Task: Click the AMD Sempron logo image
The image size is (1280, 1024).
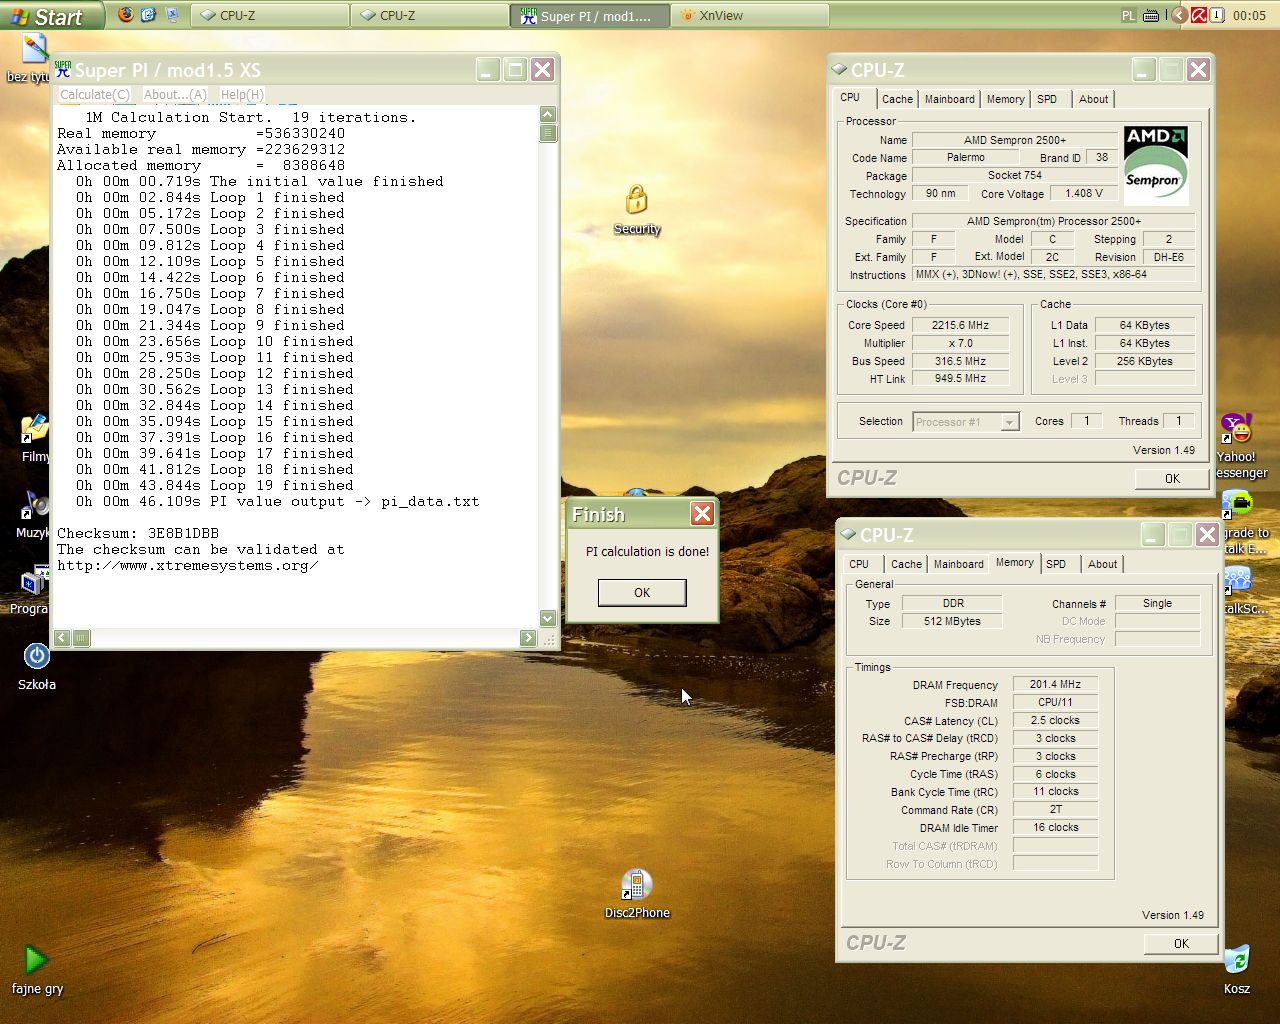Action: pos(1156,165)
